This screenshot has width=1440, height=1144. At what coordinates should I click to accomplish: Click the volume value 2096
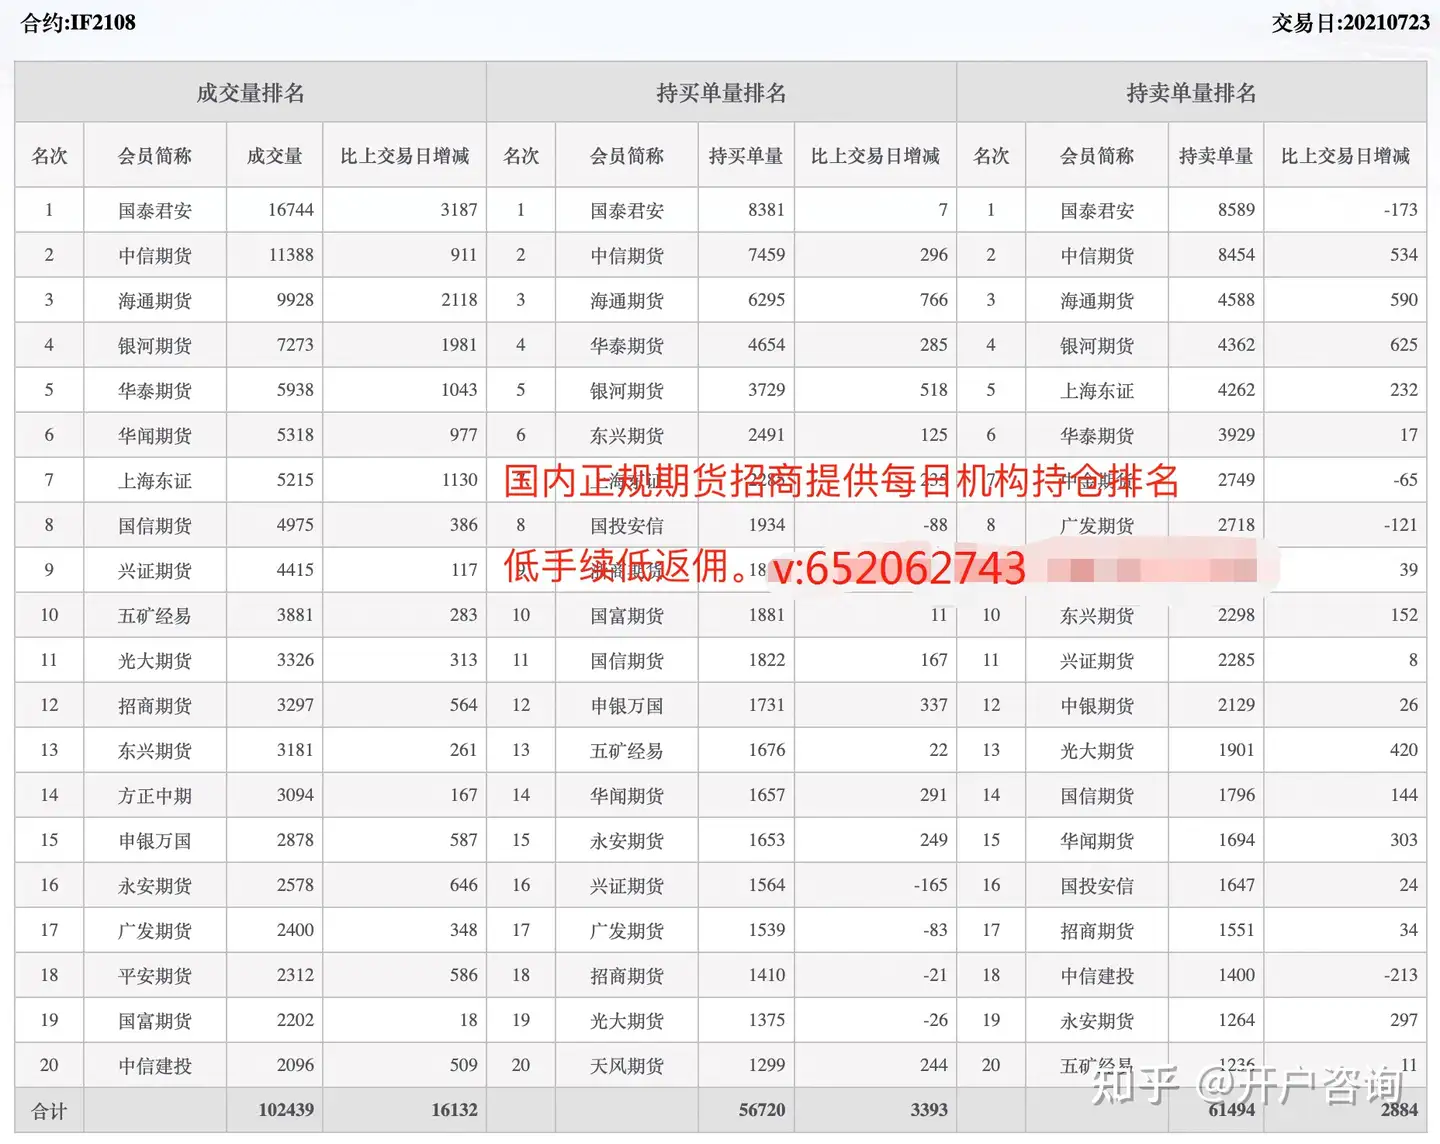(x=295, y=1065)
